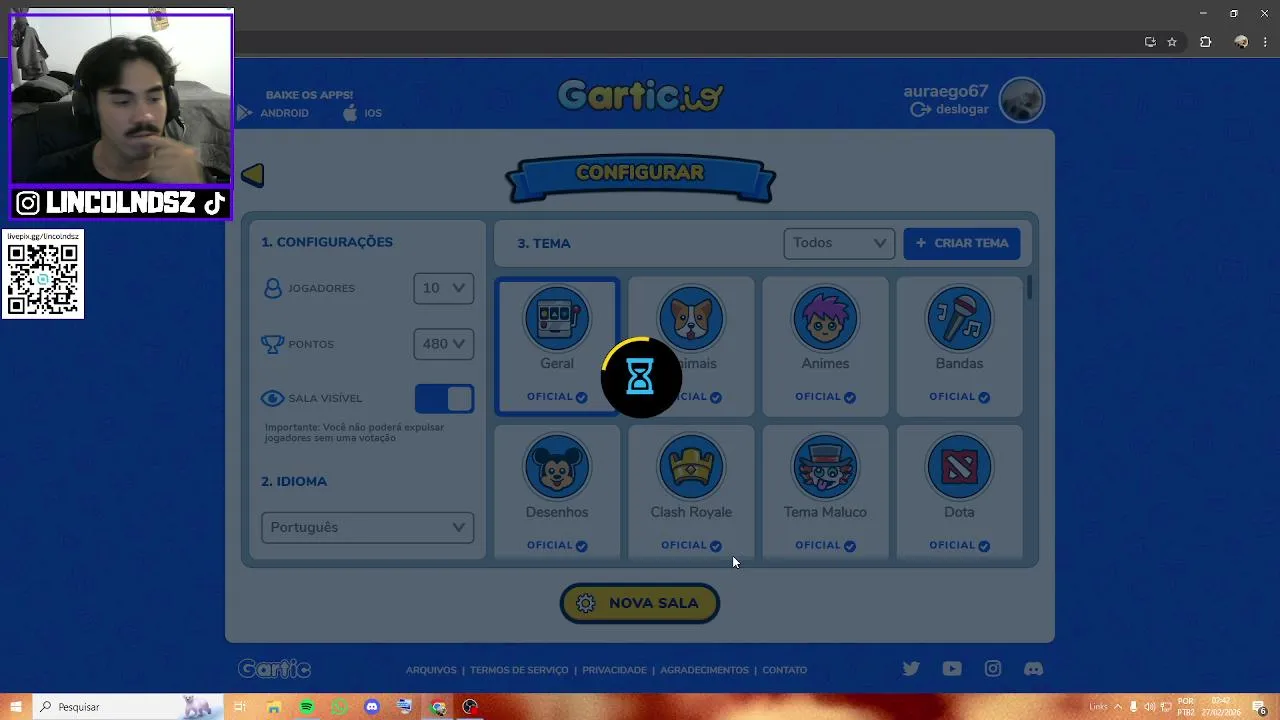Toggle the Sala Visível switch
This screenshot has width=1280, height=720.
point(444,399)
